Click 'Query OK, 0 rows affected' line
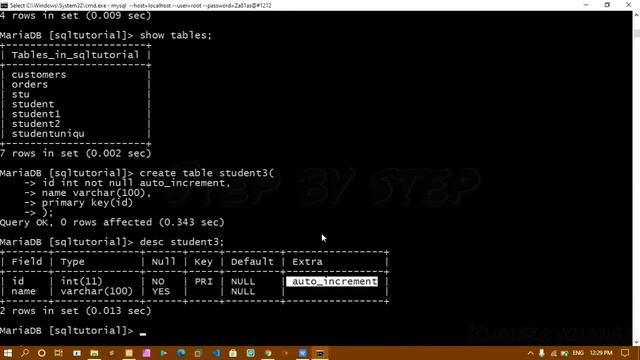 point(112,222)
